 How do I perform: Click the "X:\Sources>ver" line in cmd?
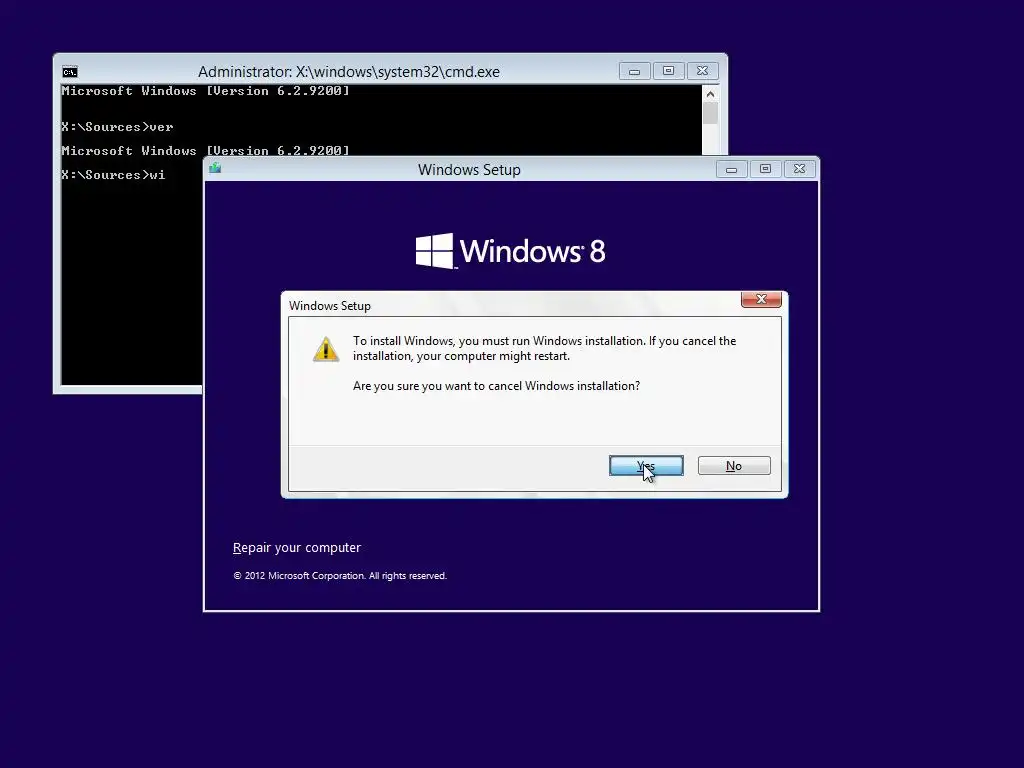click(117, 127)
